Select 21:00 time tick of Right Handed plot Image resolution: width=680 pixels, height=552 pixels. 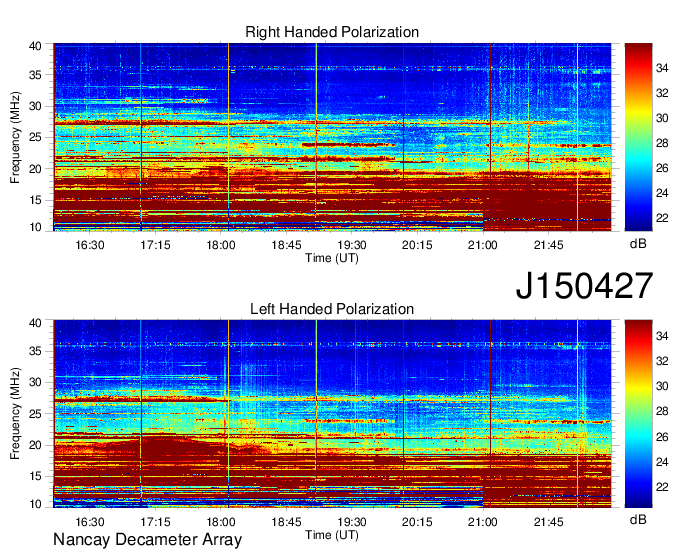(483, 245)
